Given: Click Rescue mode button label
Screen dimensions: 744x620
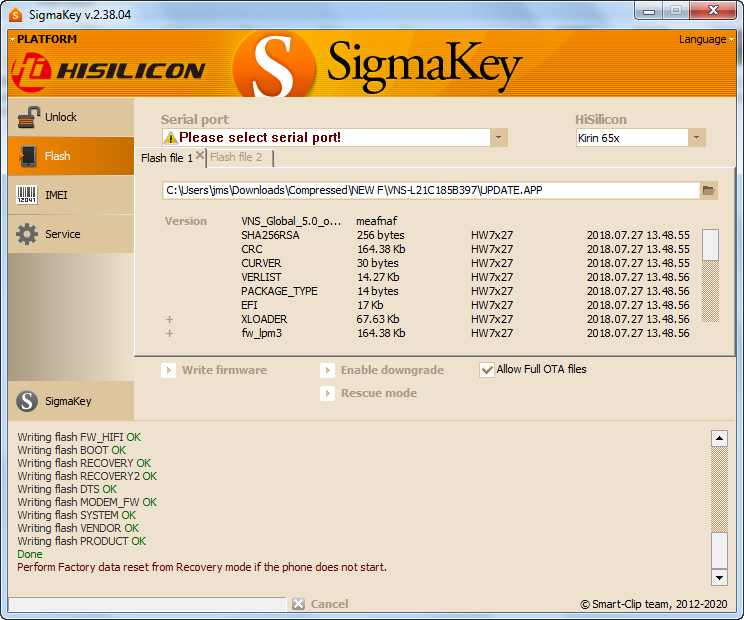Looking at the screenshot, I should [x=379, y=393].
